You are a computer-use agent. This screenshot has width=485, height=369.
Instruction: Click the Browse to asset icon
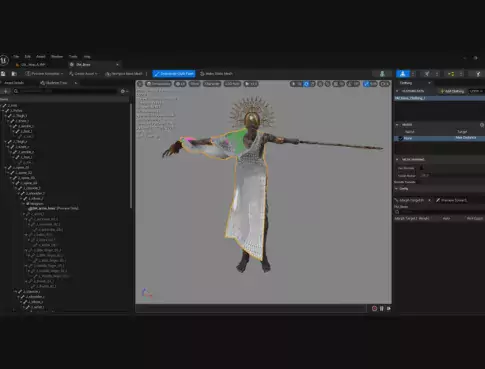(14, 74)
